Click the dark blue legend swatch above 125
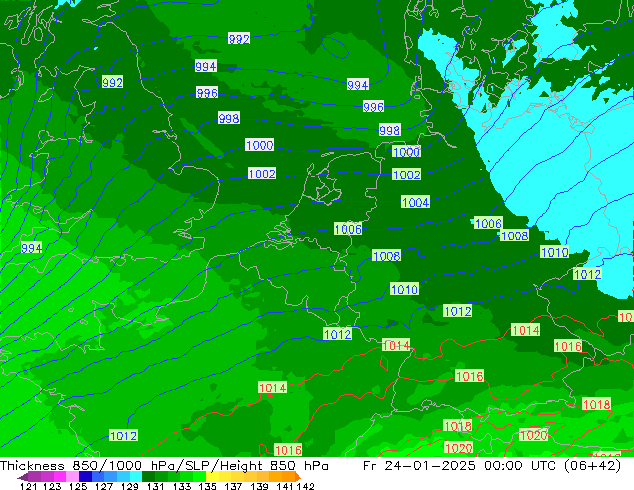Screen dimensions: 634x490 point(85,476)
